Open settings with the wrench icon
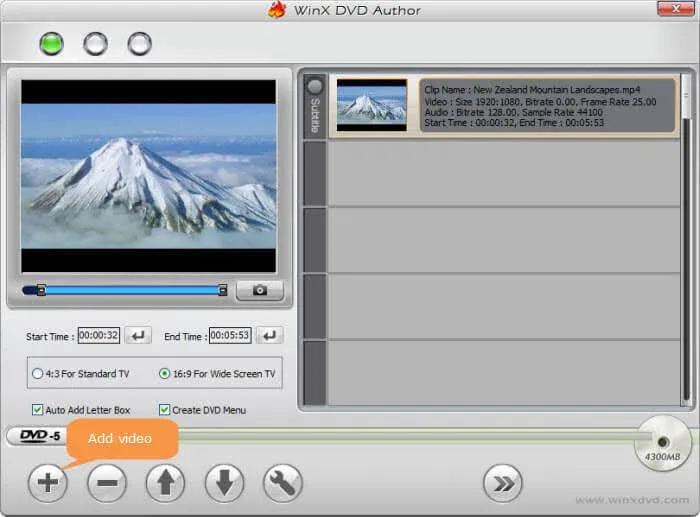 click(x=283, y=484)
